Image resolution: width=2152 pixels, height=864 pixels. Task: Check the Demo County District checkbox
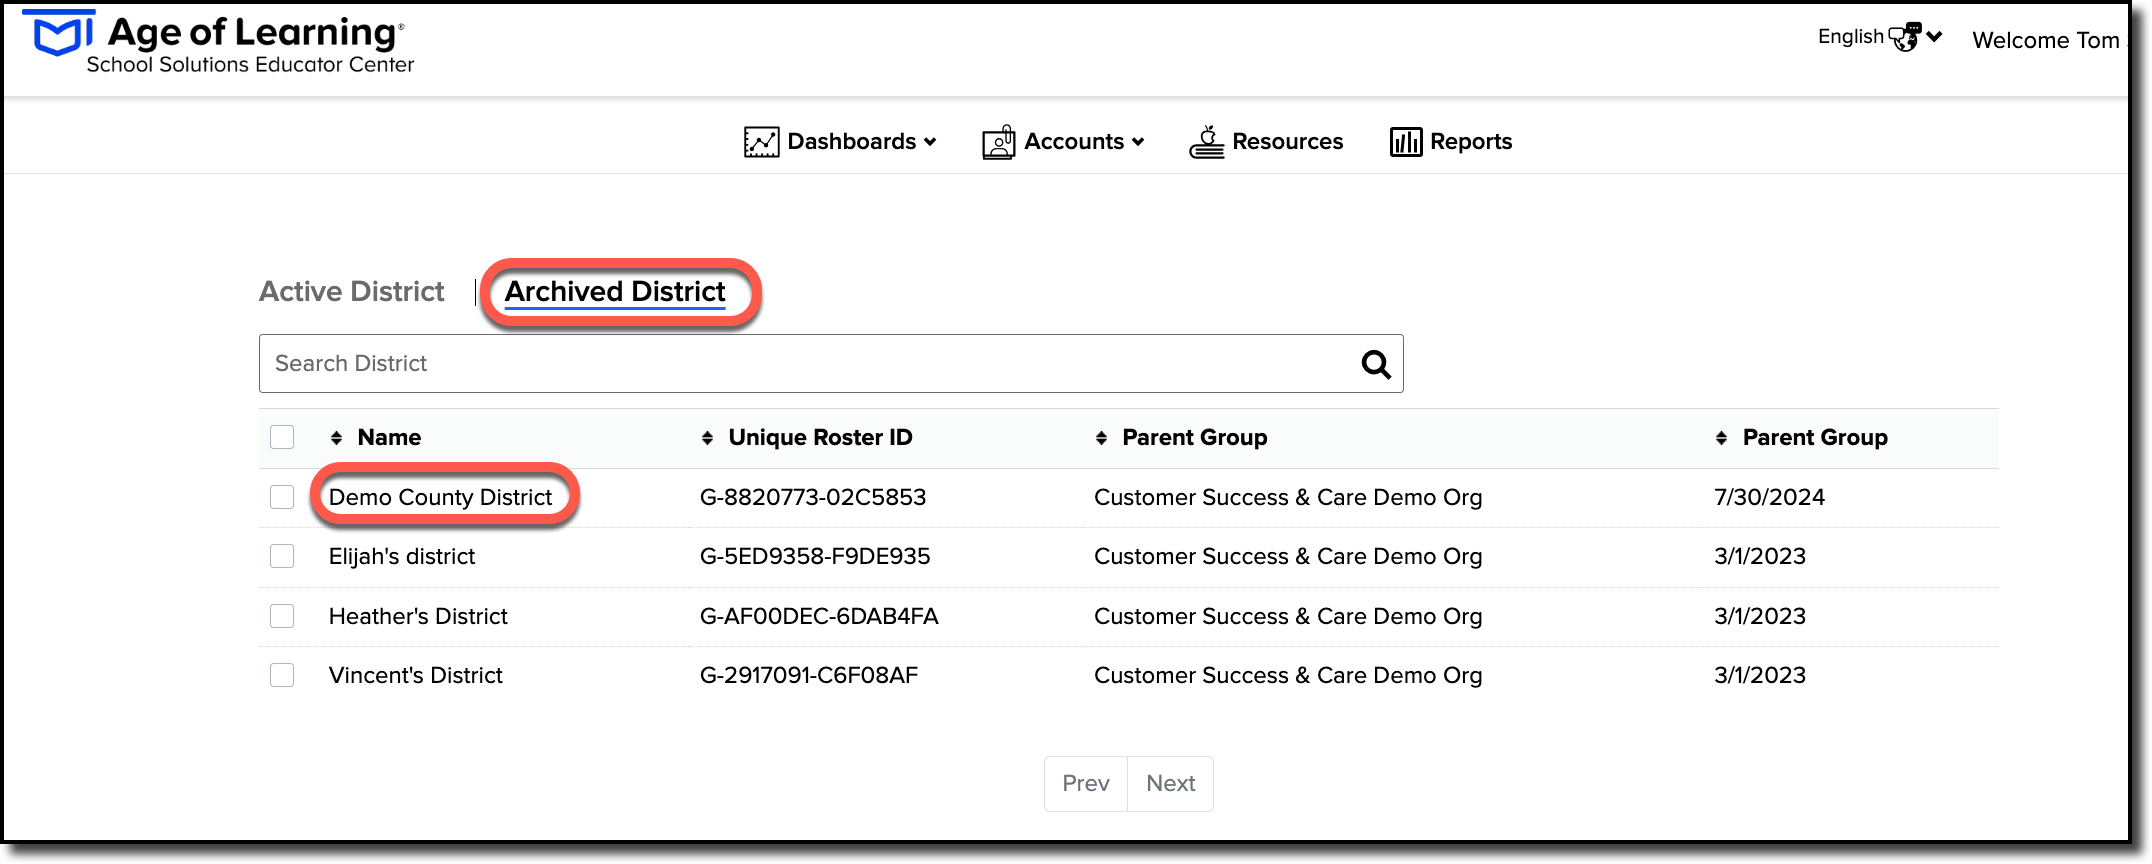click(x=282, y=497)
